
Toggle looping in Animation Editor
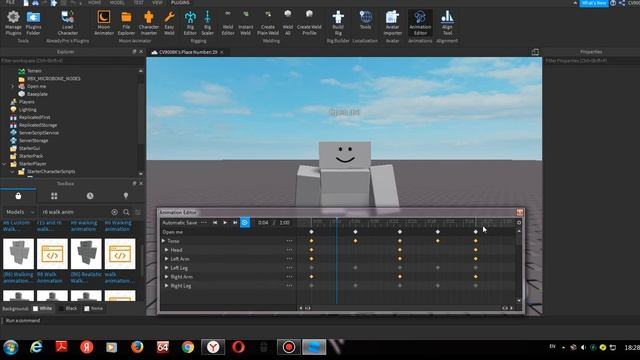coord(245,222)
